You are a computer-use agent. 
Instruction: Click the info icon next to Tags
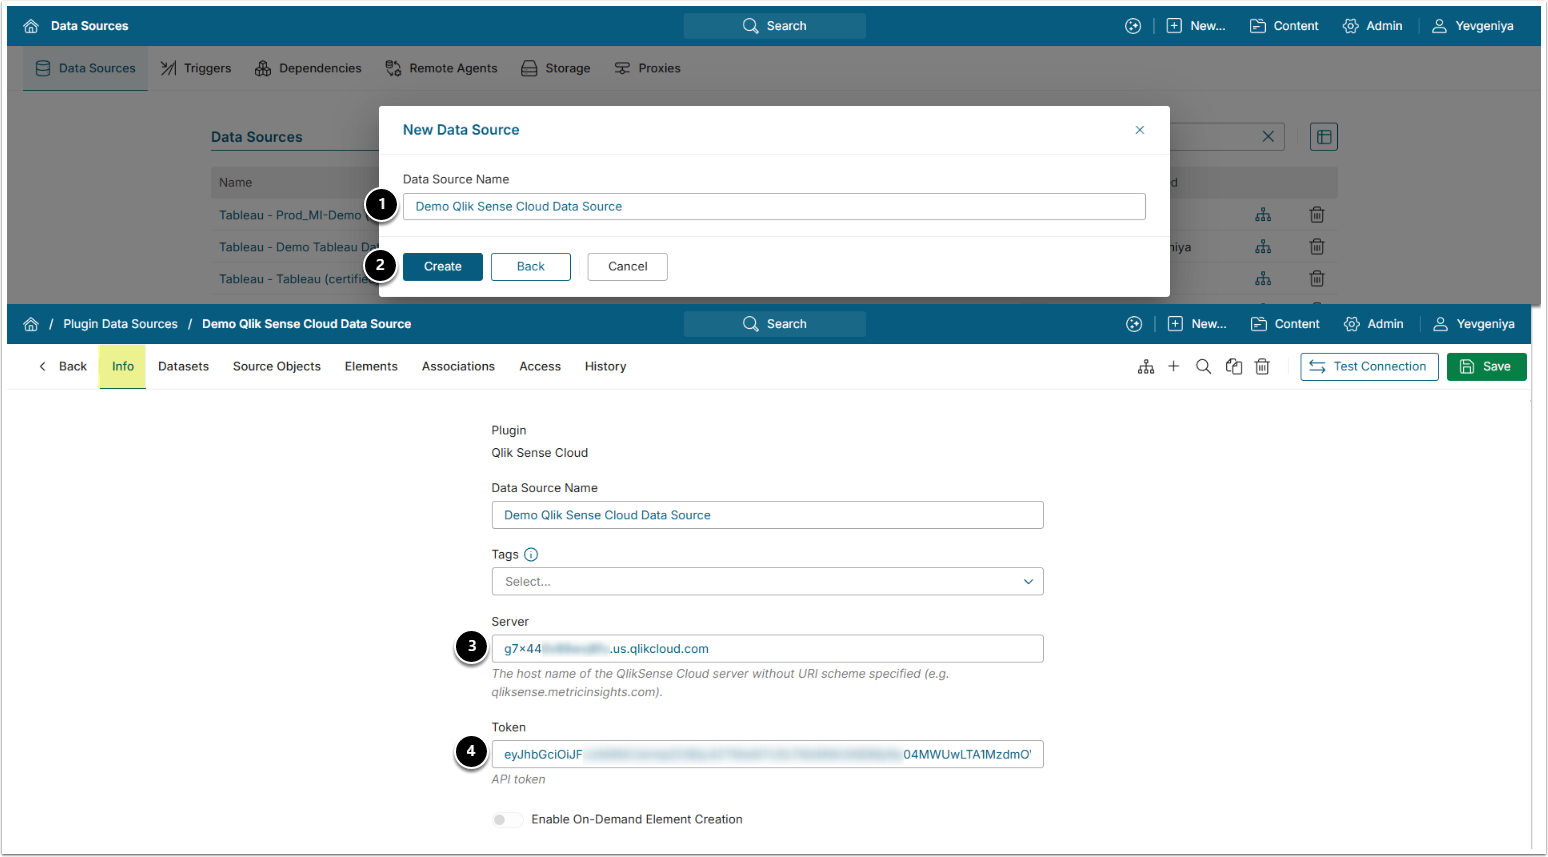coord(531,555)
